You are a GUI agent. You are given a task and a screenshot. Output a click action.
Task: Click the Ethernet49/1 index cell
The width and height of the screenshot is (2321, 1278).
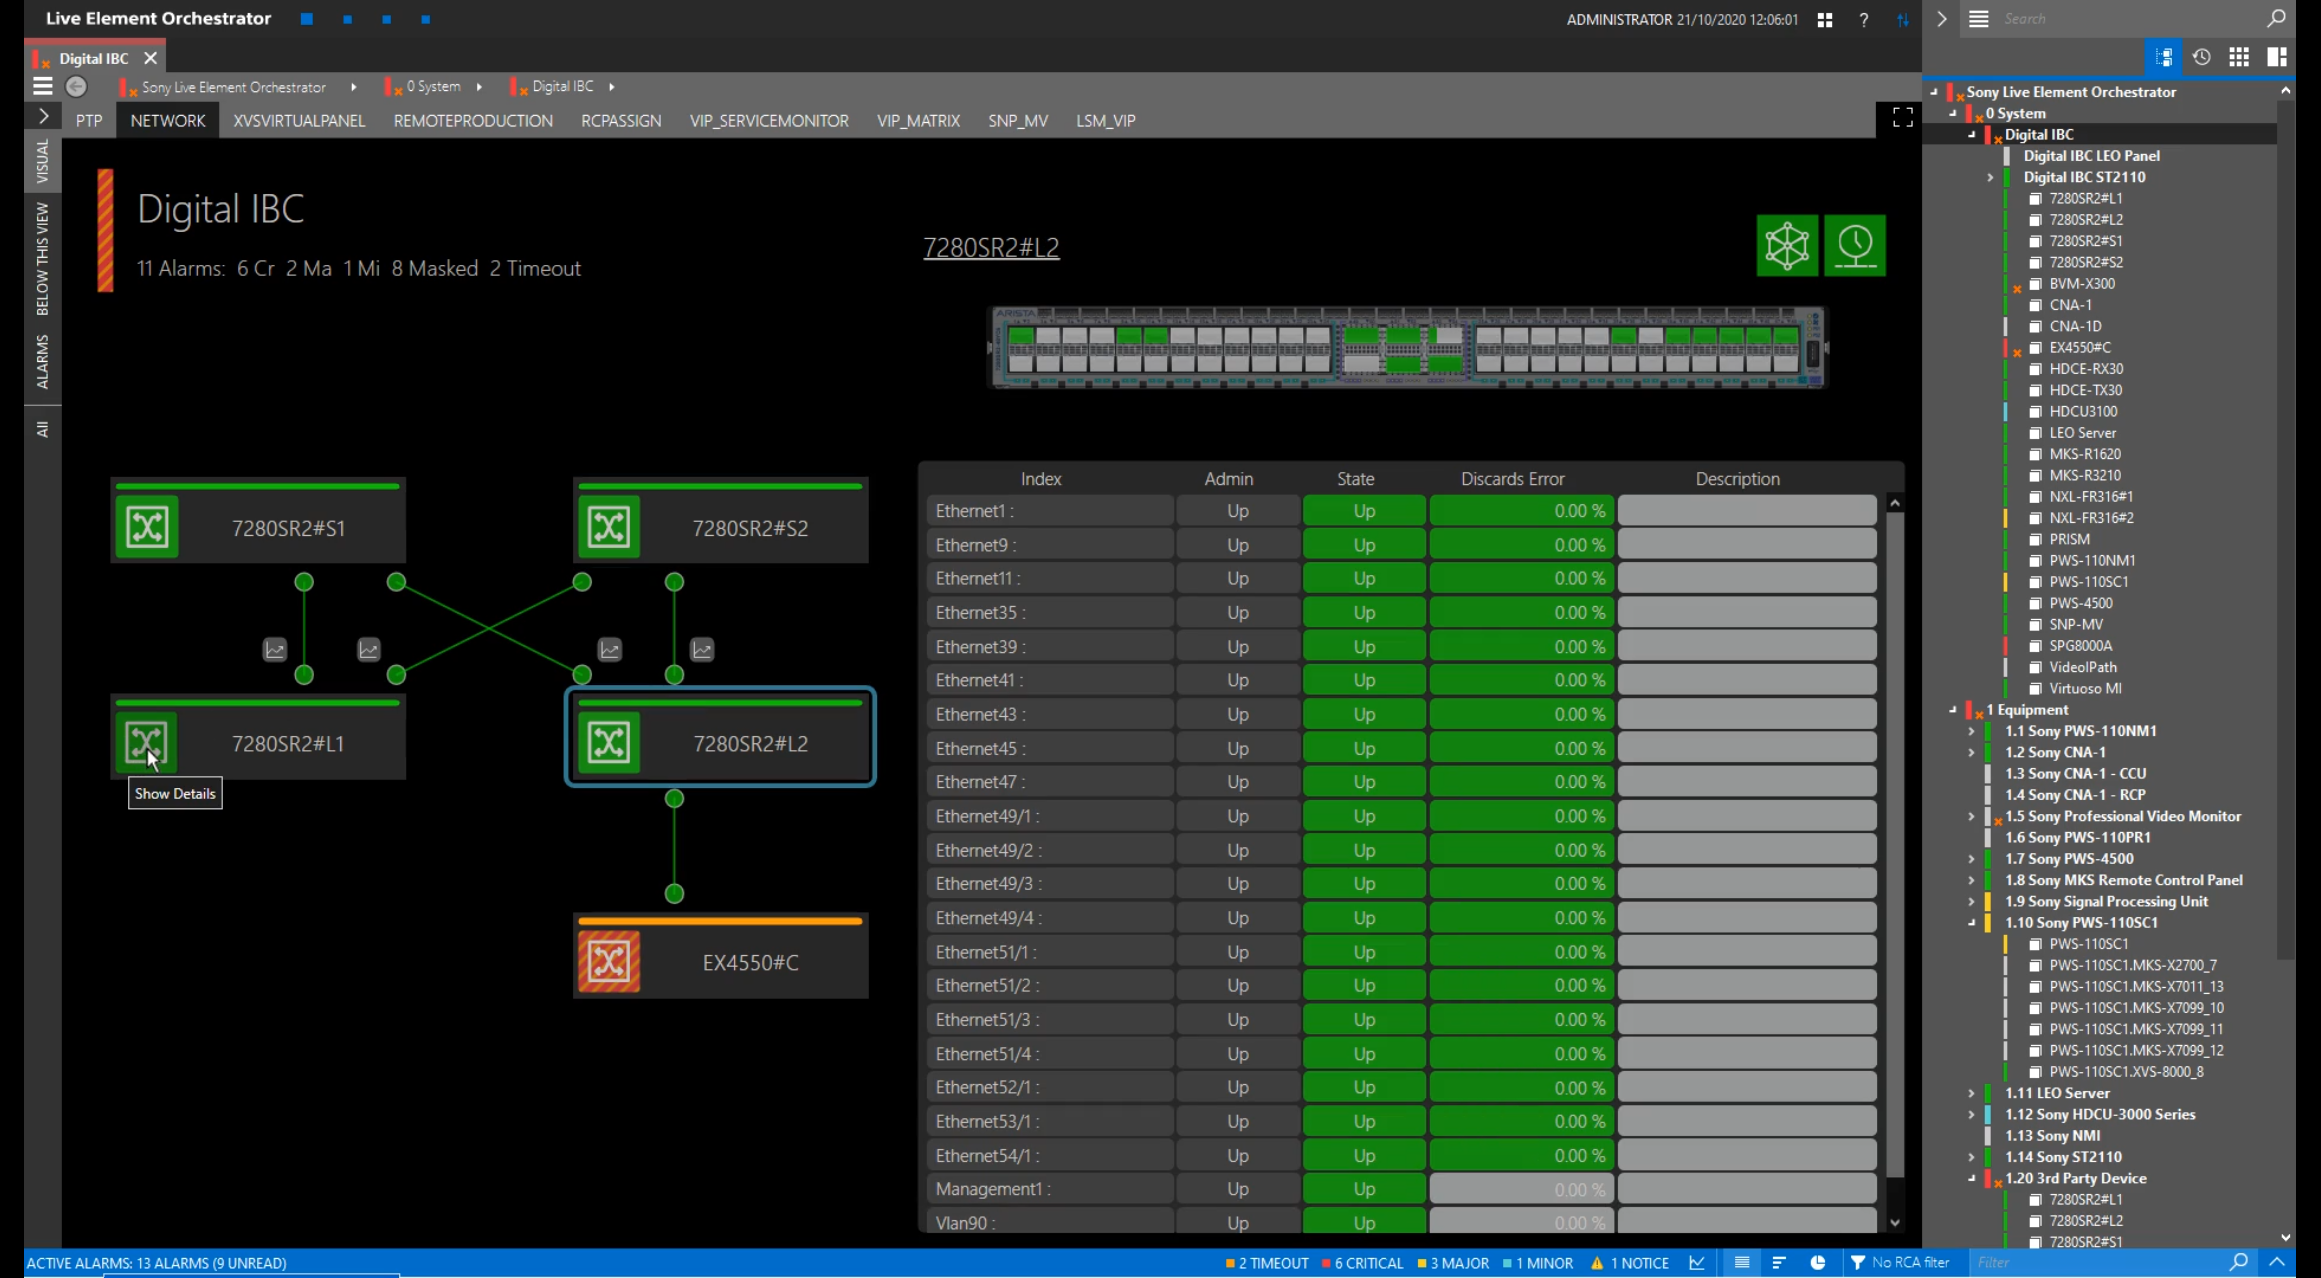pos(1049,816)
